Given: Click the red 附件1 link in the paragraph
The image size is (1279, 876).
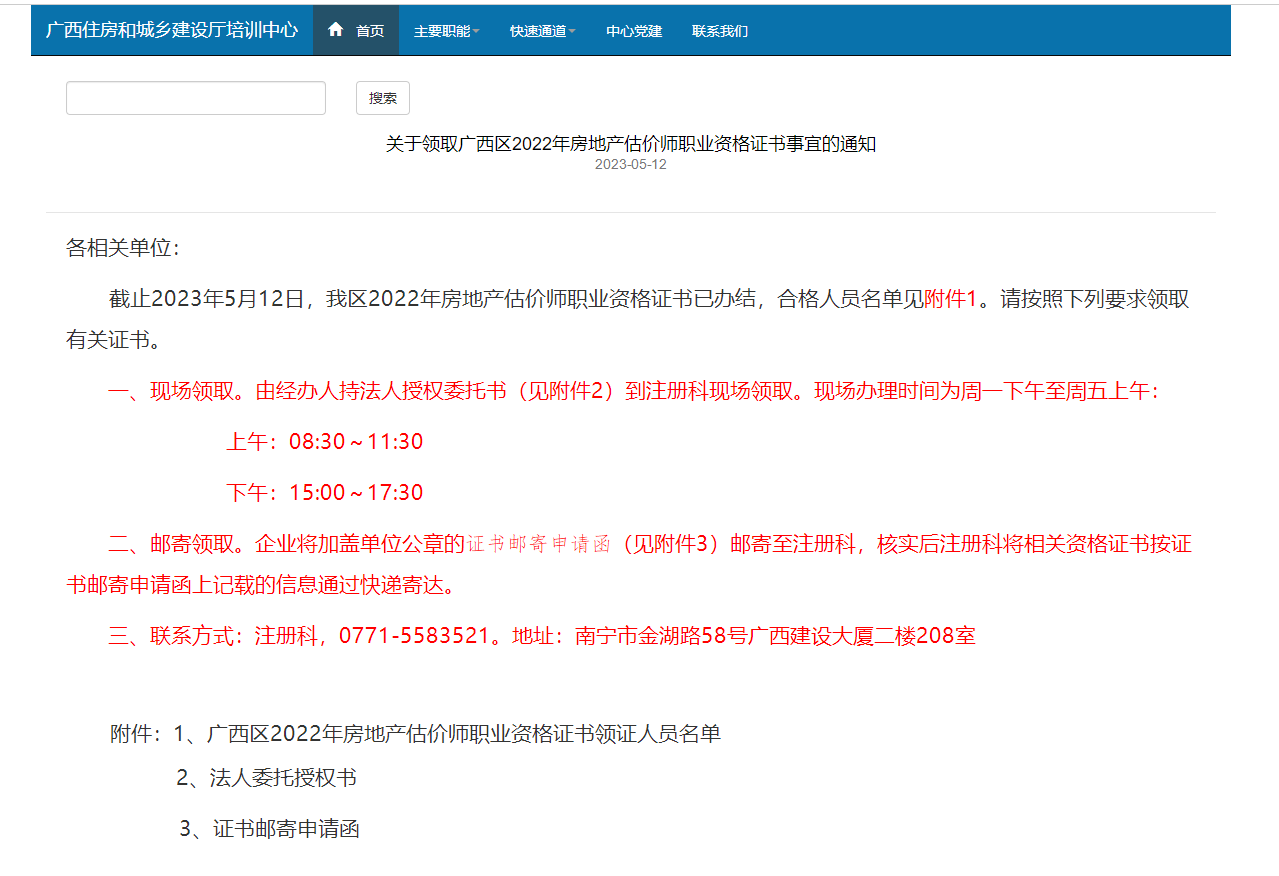Looking at the screenshot, I should pyautogui.click(x=949, y=299).
